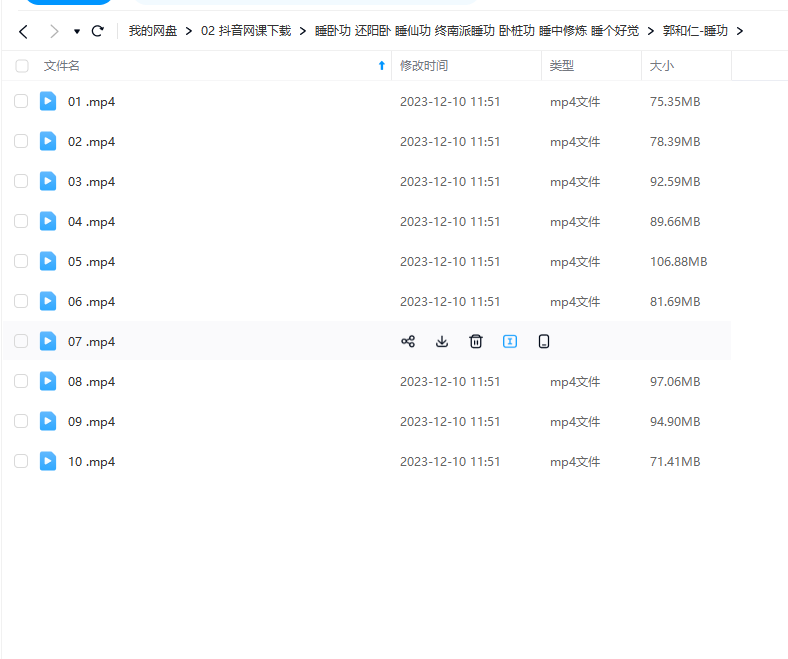Click the video icon of 01 .mp4
This screenshot has width=788, height=659.
48,101
